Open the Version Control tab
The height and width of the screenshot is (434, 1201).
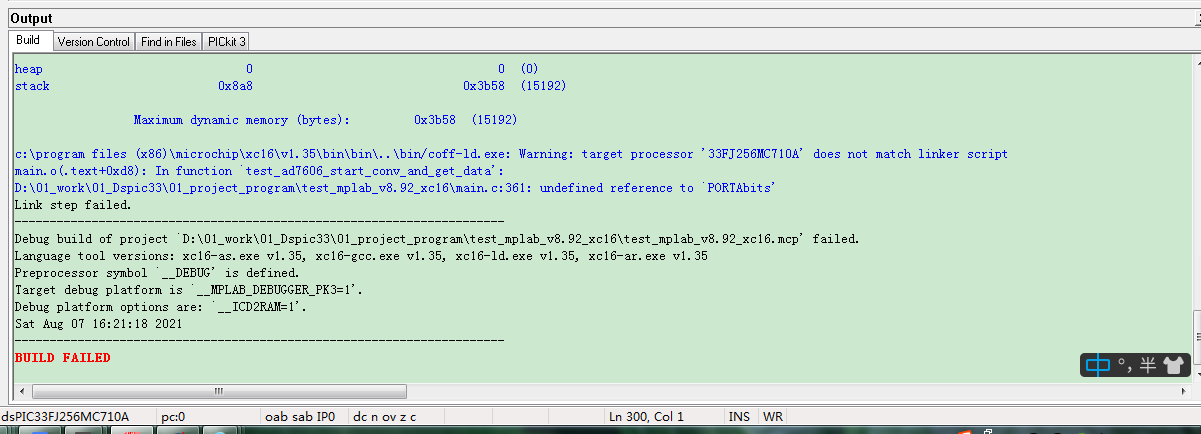(93, 42)
